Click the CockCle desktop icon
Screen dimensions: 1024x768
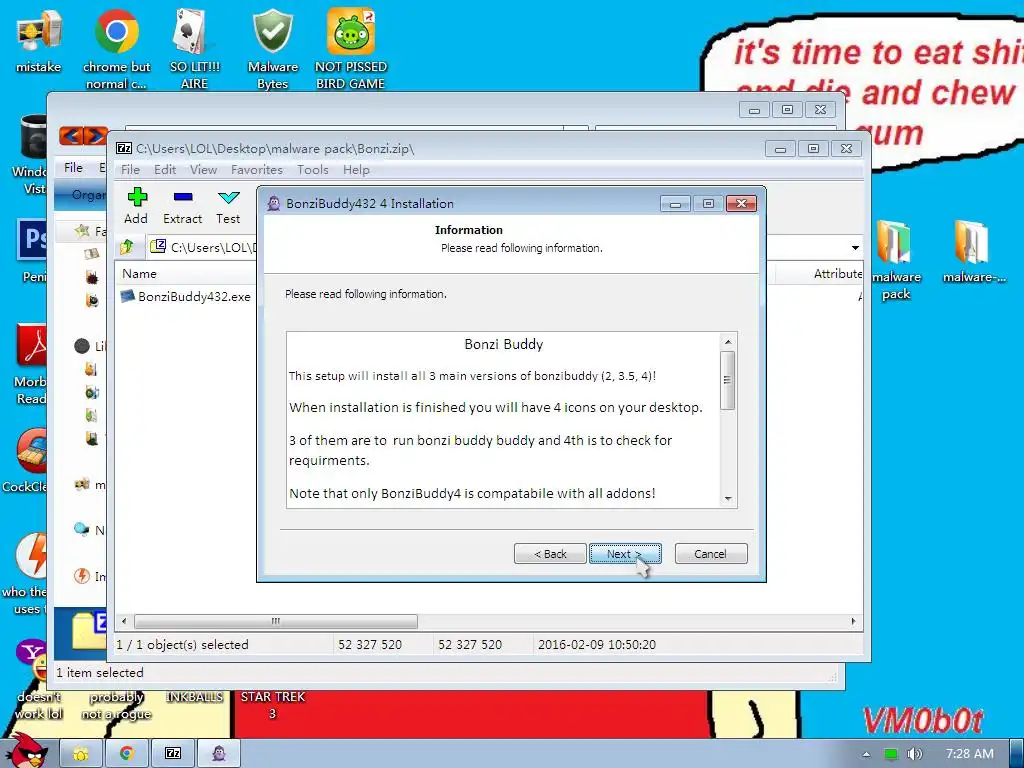24,460
